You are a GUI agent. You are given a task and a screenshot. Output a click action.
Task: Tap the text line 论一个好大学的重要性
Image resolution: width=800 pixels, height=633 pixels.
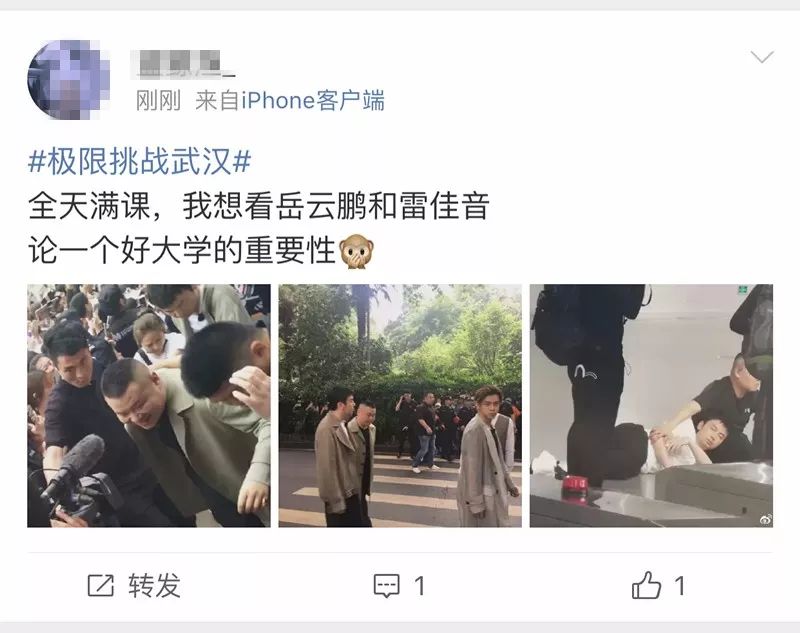click(182, 250)
